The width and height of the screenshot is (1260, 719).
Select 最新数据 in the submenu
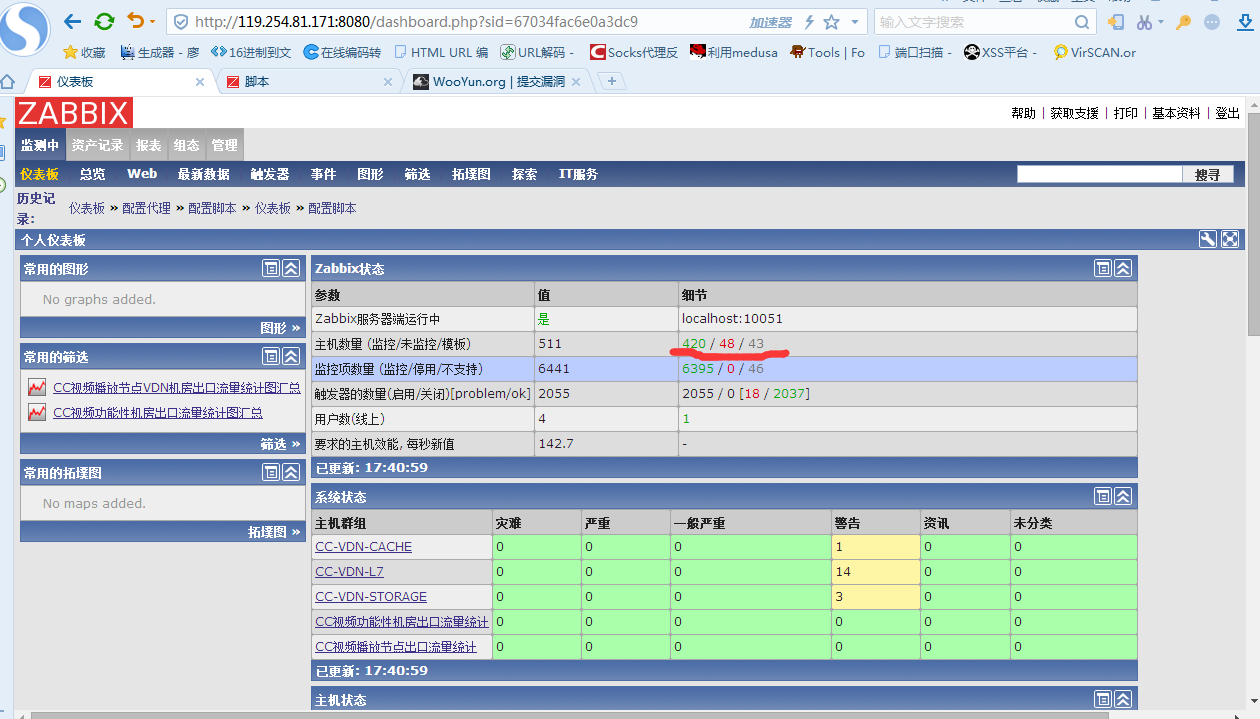pos(203,174)
